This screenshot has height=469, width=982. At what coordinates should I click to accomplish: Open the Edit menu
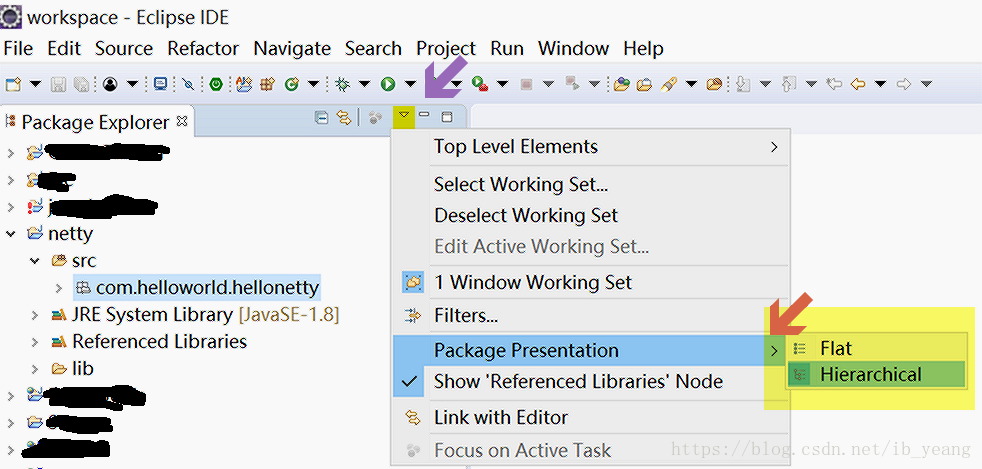pyautogui.click(x=65, y=48)
